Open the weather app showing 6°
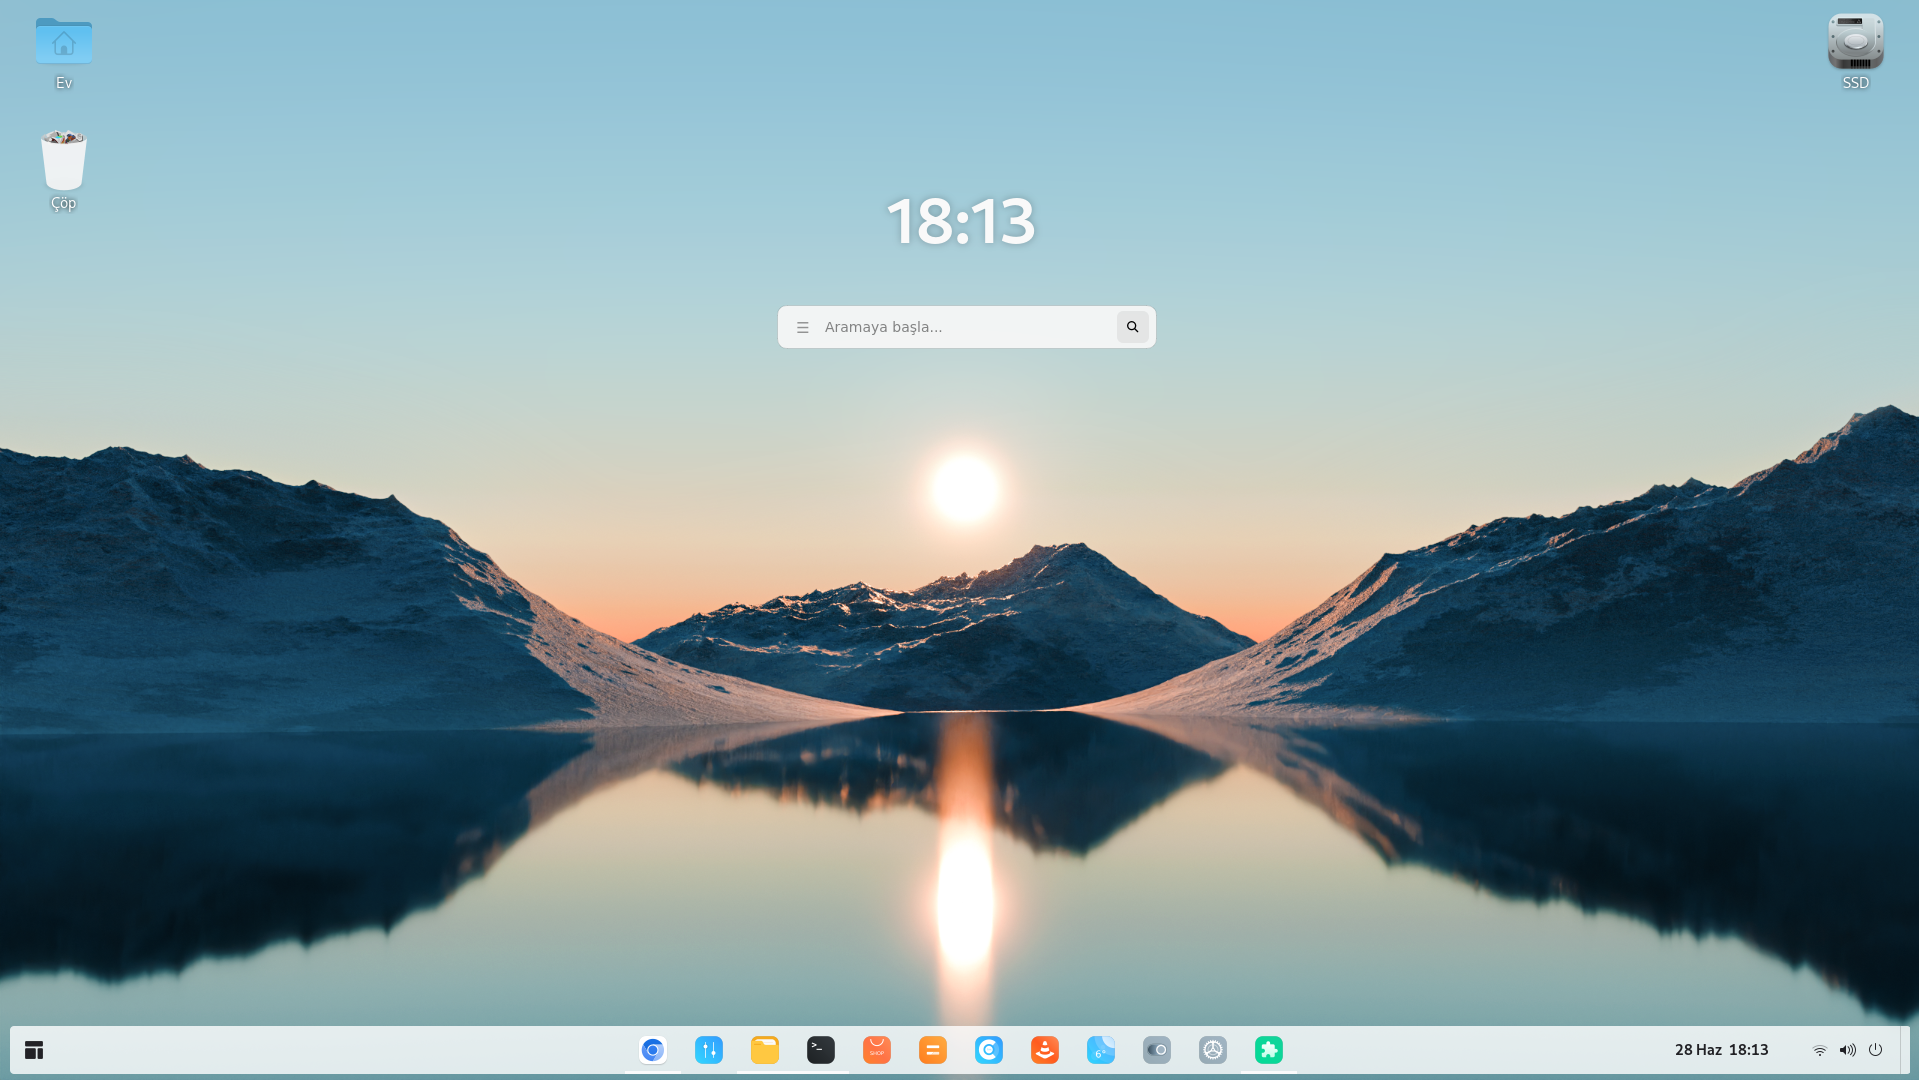The width and height of the screenshot is (1919, 1080). pyautogui.click(x=1101, y=1050)
